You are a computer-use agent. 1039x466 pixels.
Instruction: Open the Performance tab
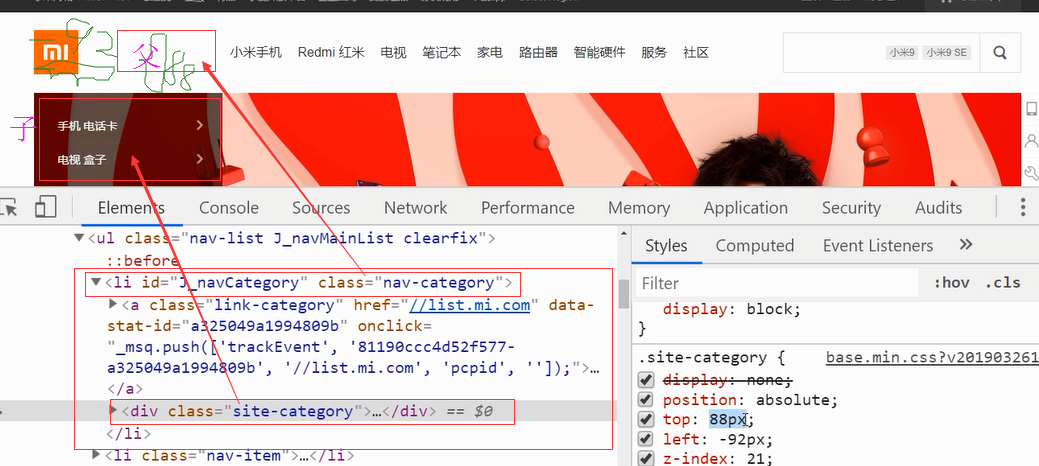coord(527,207)
